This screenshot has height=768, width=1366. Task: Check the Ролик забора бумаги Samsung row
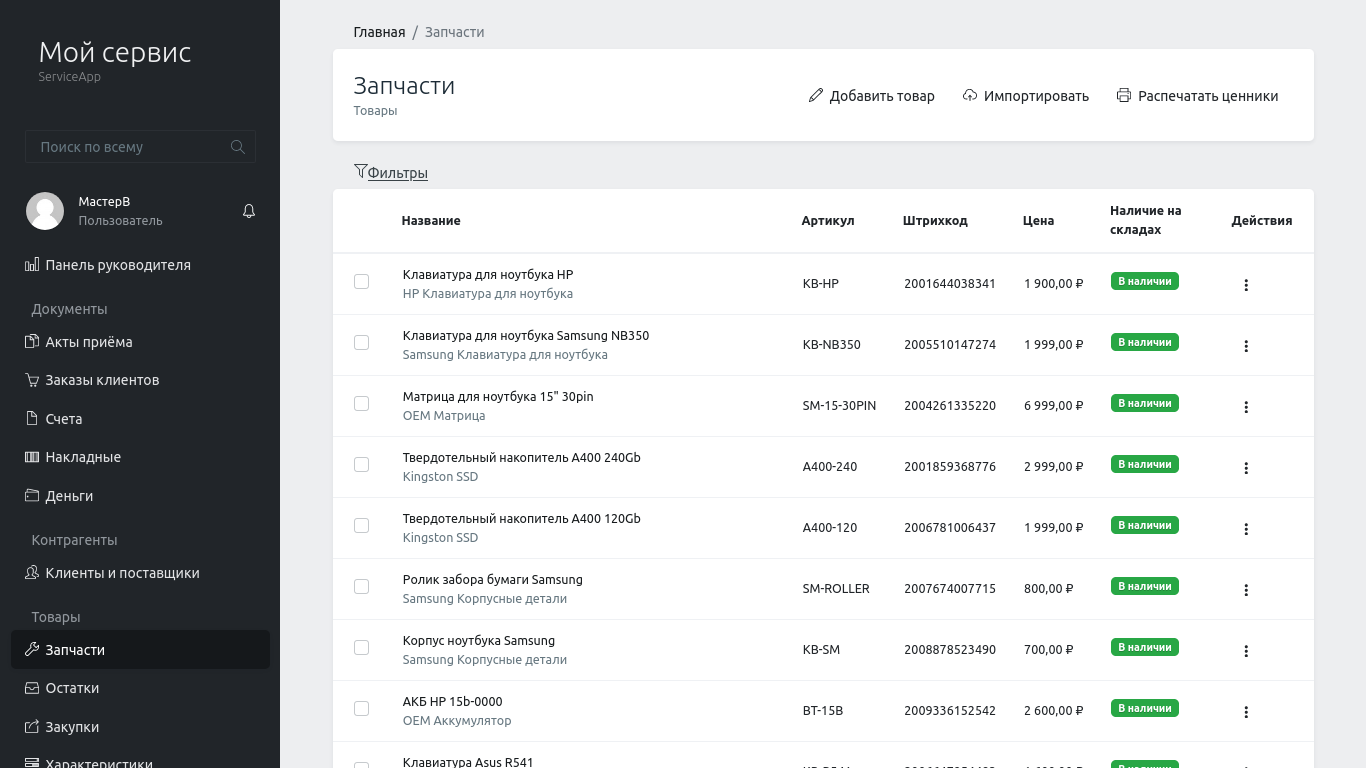click(x=362, y=587)
